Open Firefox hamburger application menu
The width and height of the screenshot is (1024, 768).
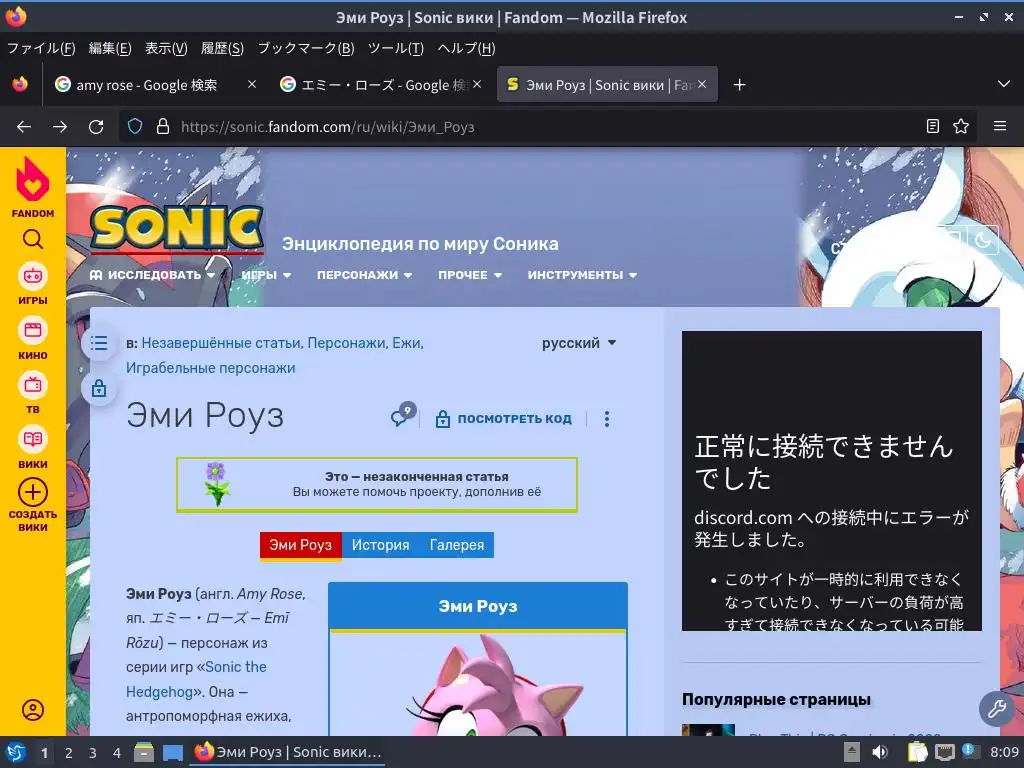[1000, 126]
